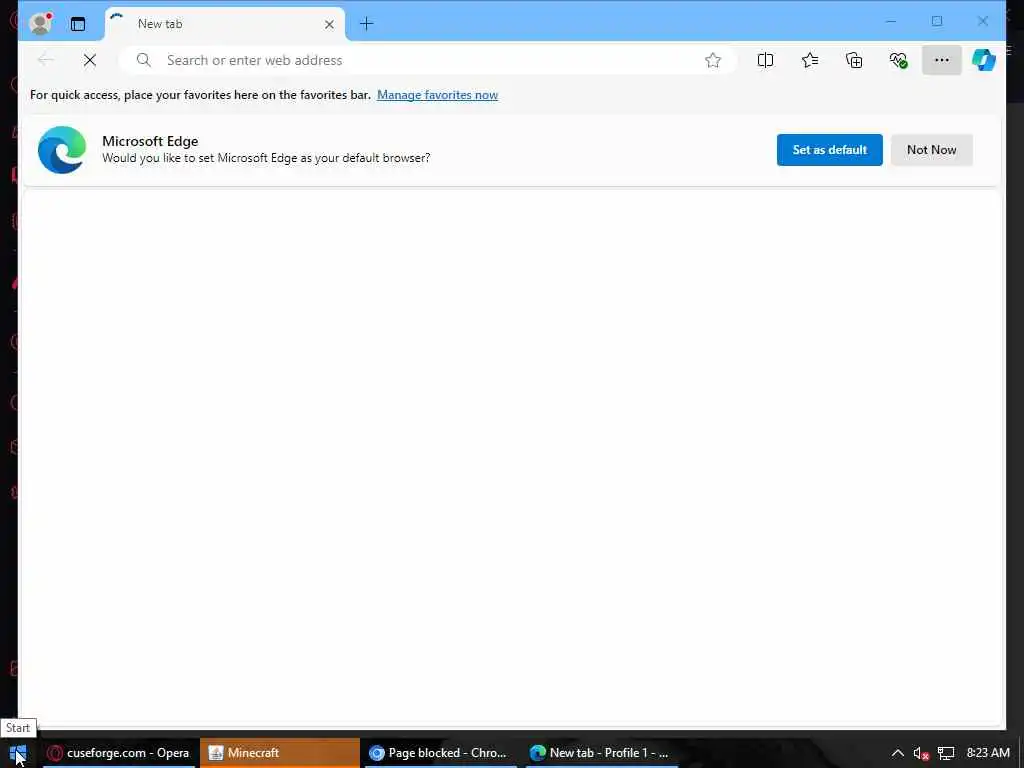Add this page to favorites star

coord(712,60)
